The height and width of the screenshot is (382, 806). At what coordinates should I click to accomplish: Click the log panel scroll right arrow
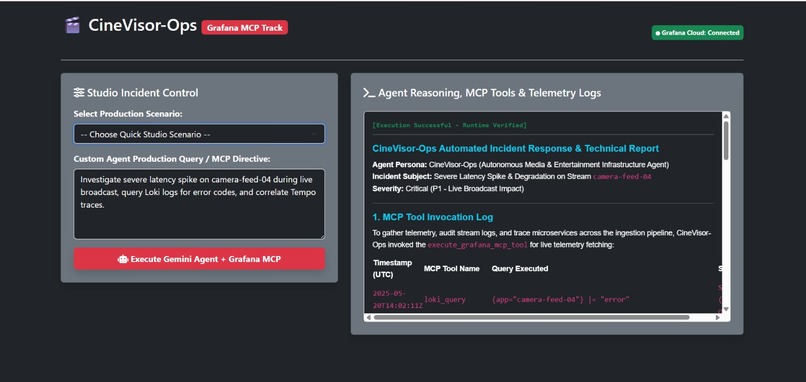718,317
